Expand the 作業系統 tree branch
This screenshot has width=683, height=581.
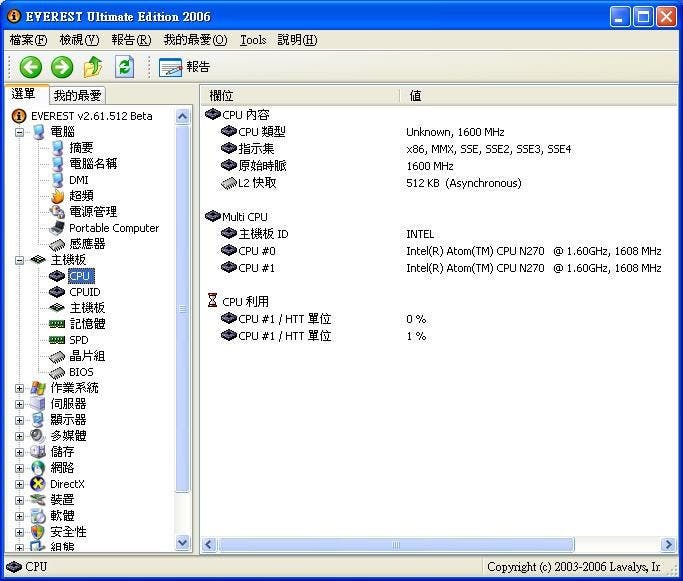pos(20,388)
